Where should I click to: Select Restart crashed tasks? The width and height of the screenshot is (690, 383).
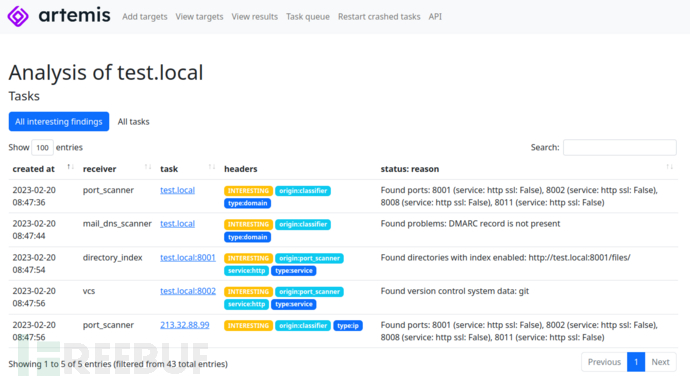tap(379, 17)
